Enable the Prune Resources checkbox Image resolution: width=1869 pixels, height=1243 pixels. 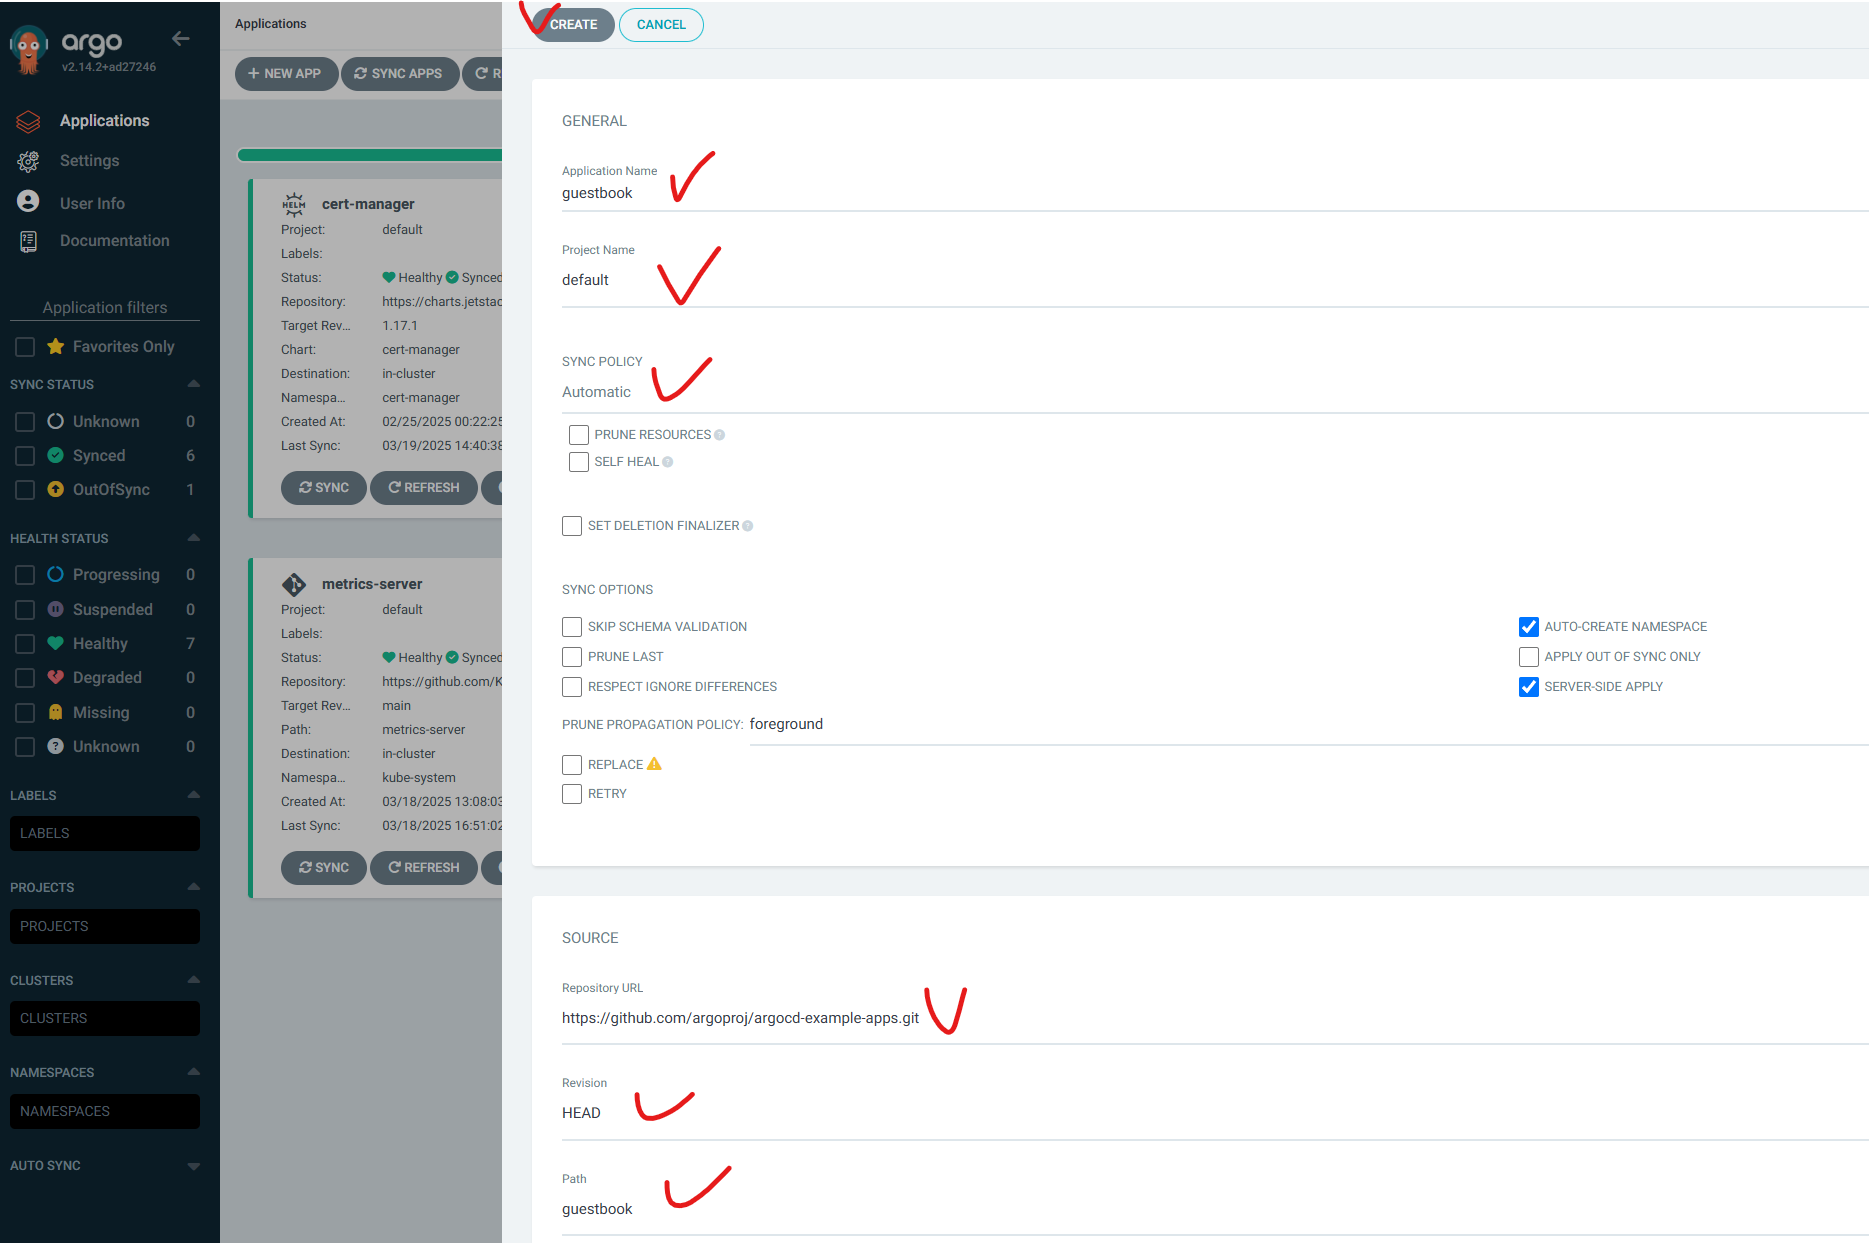tap(579, 435)
